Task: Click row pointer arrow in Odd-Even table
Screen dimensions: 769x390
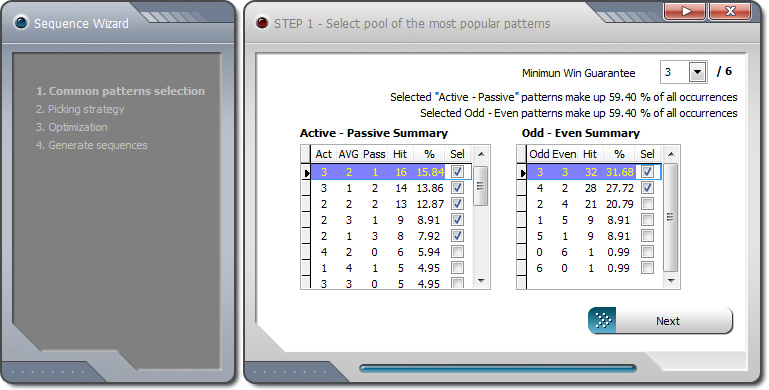Action: pos(522,172)
